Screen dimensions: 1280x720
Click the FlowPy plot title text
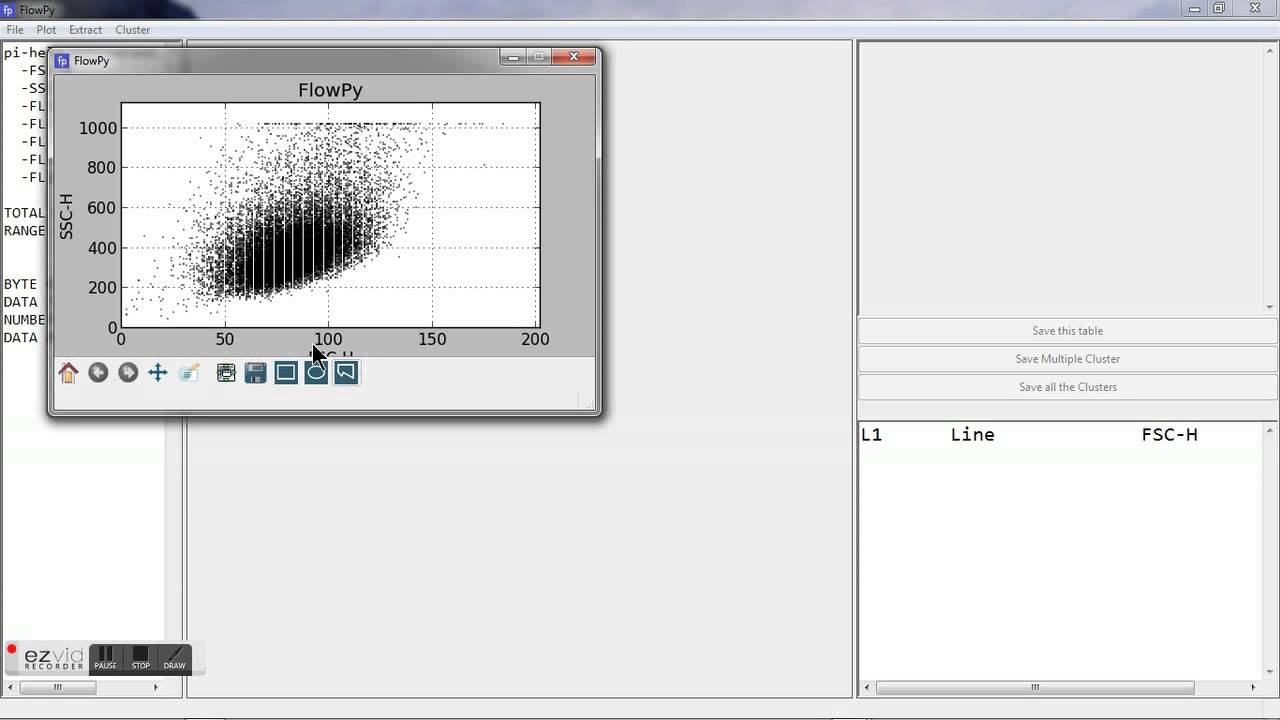coord(330,90)
